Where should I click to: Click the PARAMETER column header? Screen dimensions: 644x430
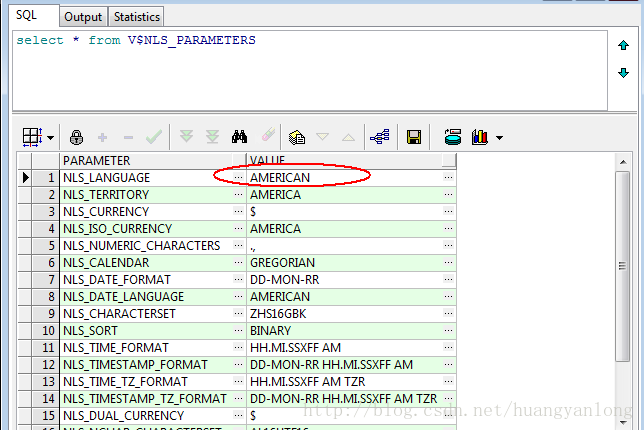pos(153,160)
